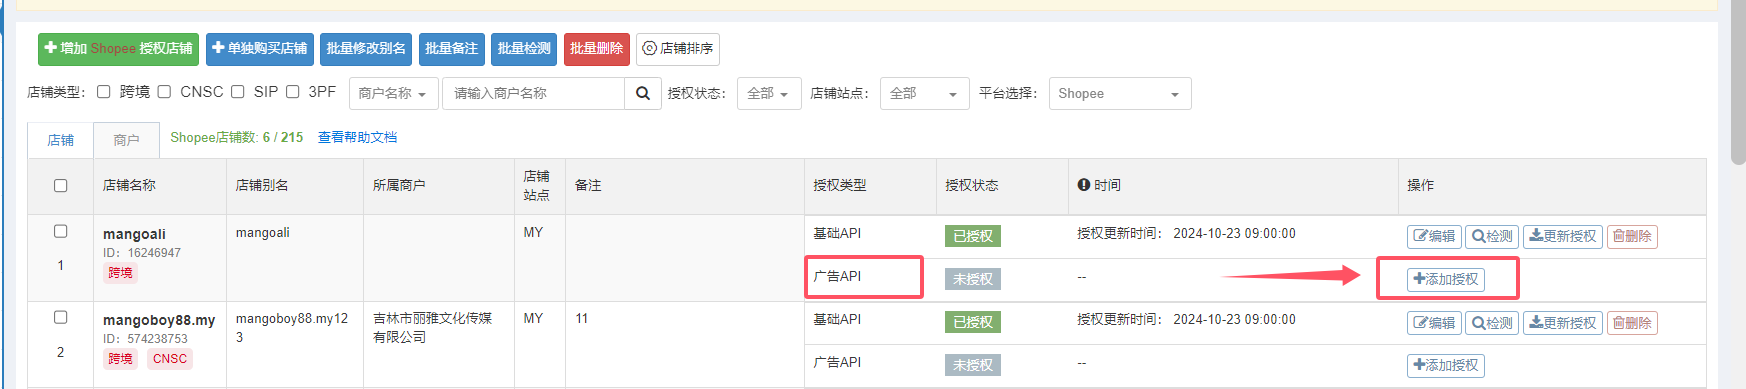The height and width of the screenshot is (389, 1746).
Task: Select the mangoboy88.my row checkbox
Action: pyautogui.click(x=60, y=317)
